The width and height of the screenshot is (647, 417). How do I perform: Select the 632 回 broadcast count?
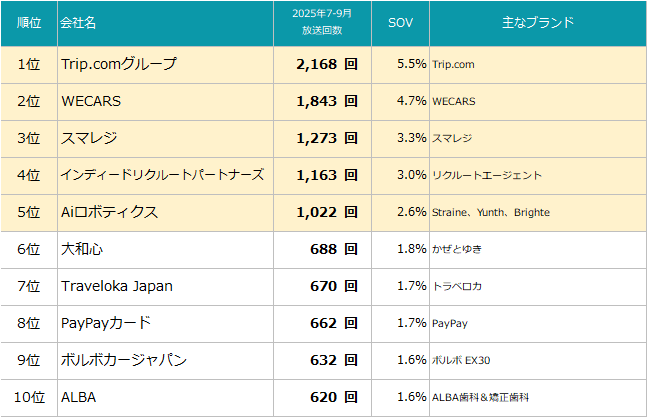click(333, 360)
